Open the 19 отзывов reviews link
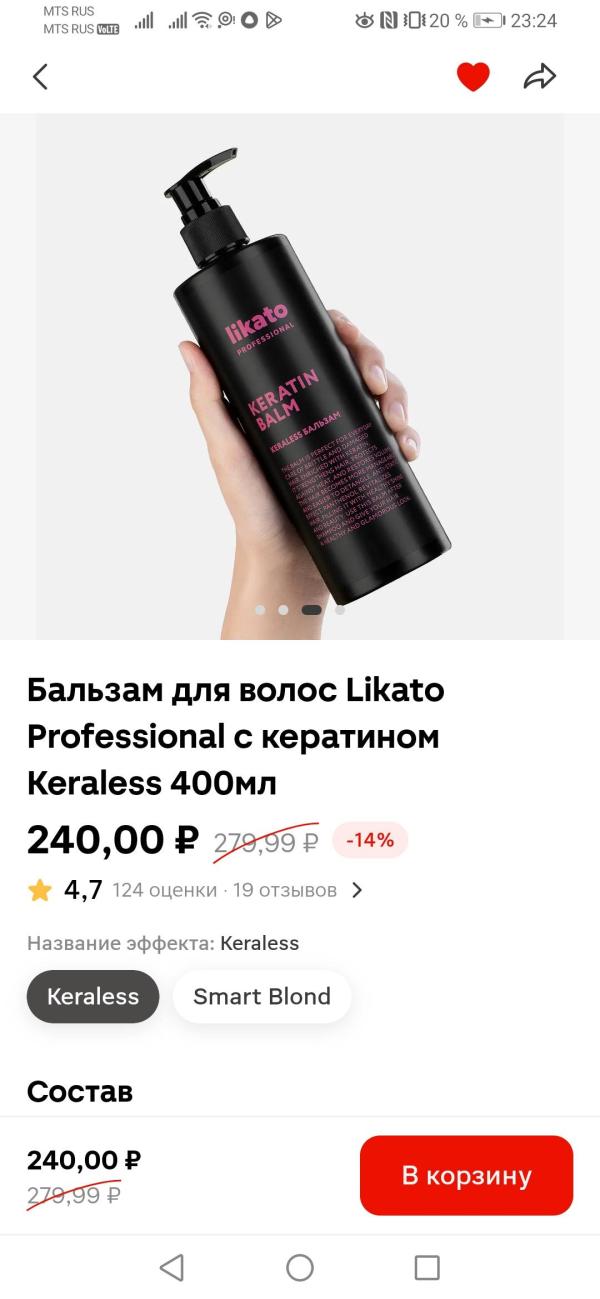This screenshot has width=600, height=1299. (285, 890)
